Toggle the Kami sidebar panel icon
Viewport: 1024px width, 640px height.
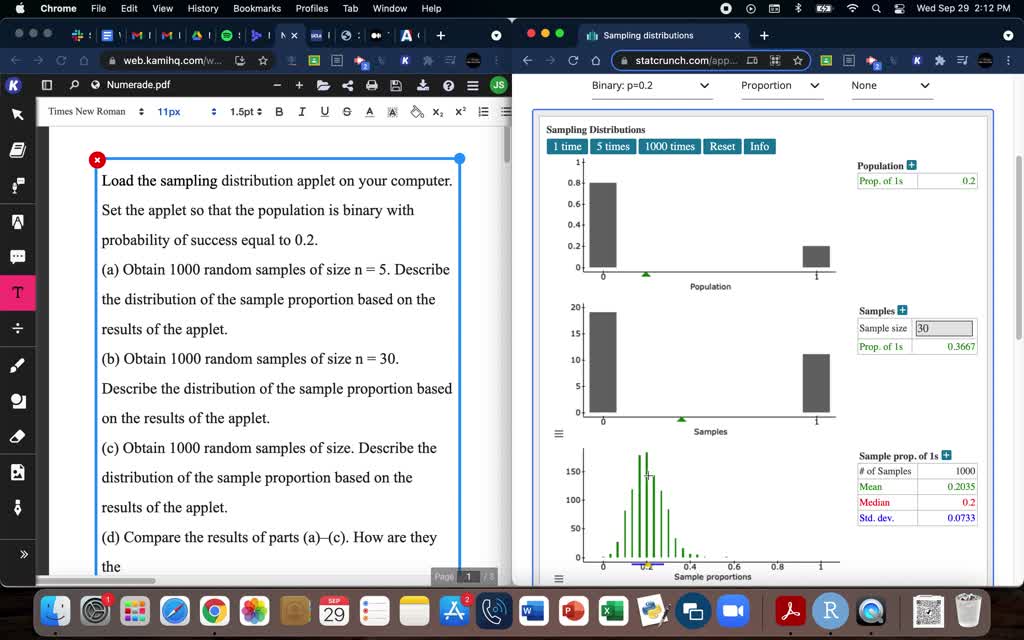(47, 85)
